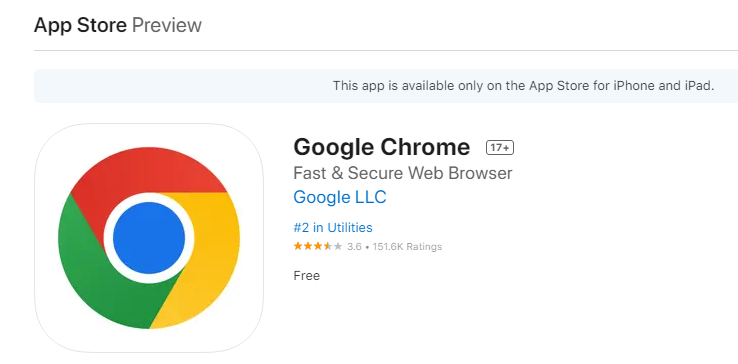Click the 17+ age rating badge

click(x=500, y=148)
